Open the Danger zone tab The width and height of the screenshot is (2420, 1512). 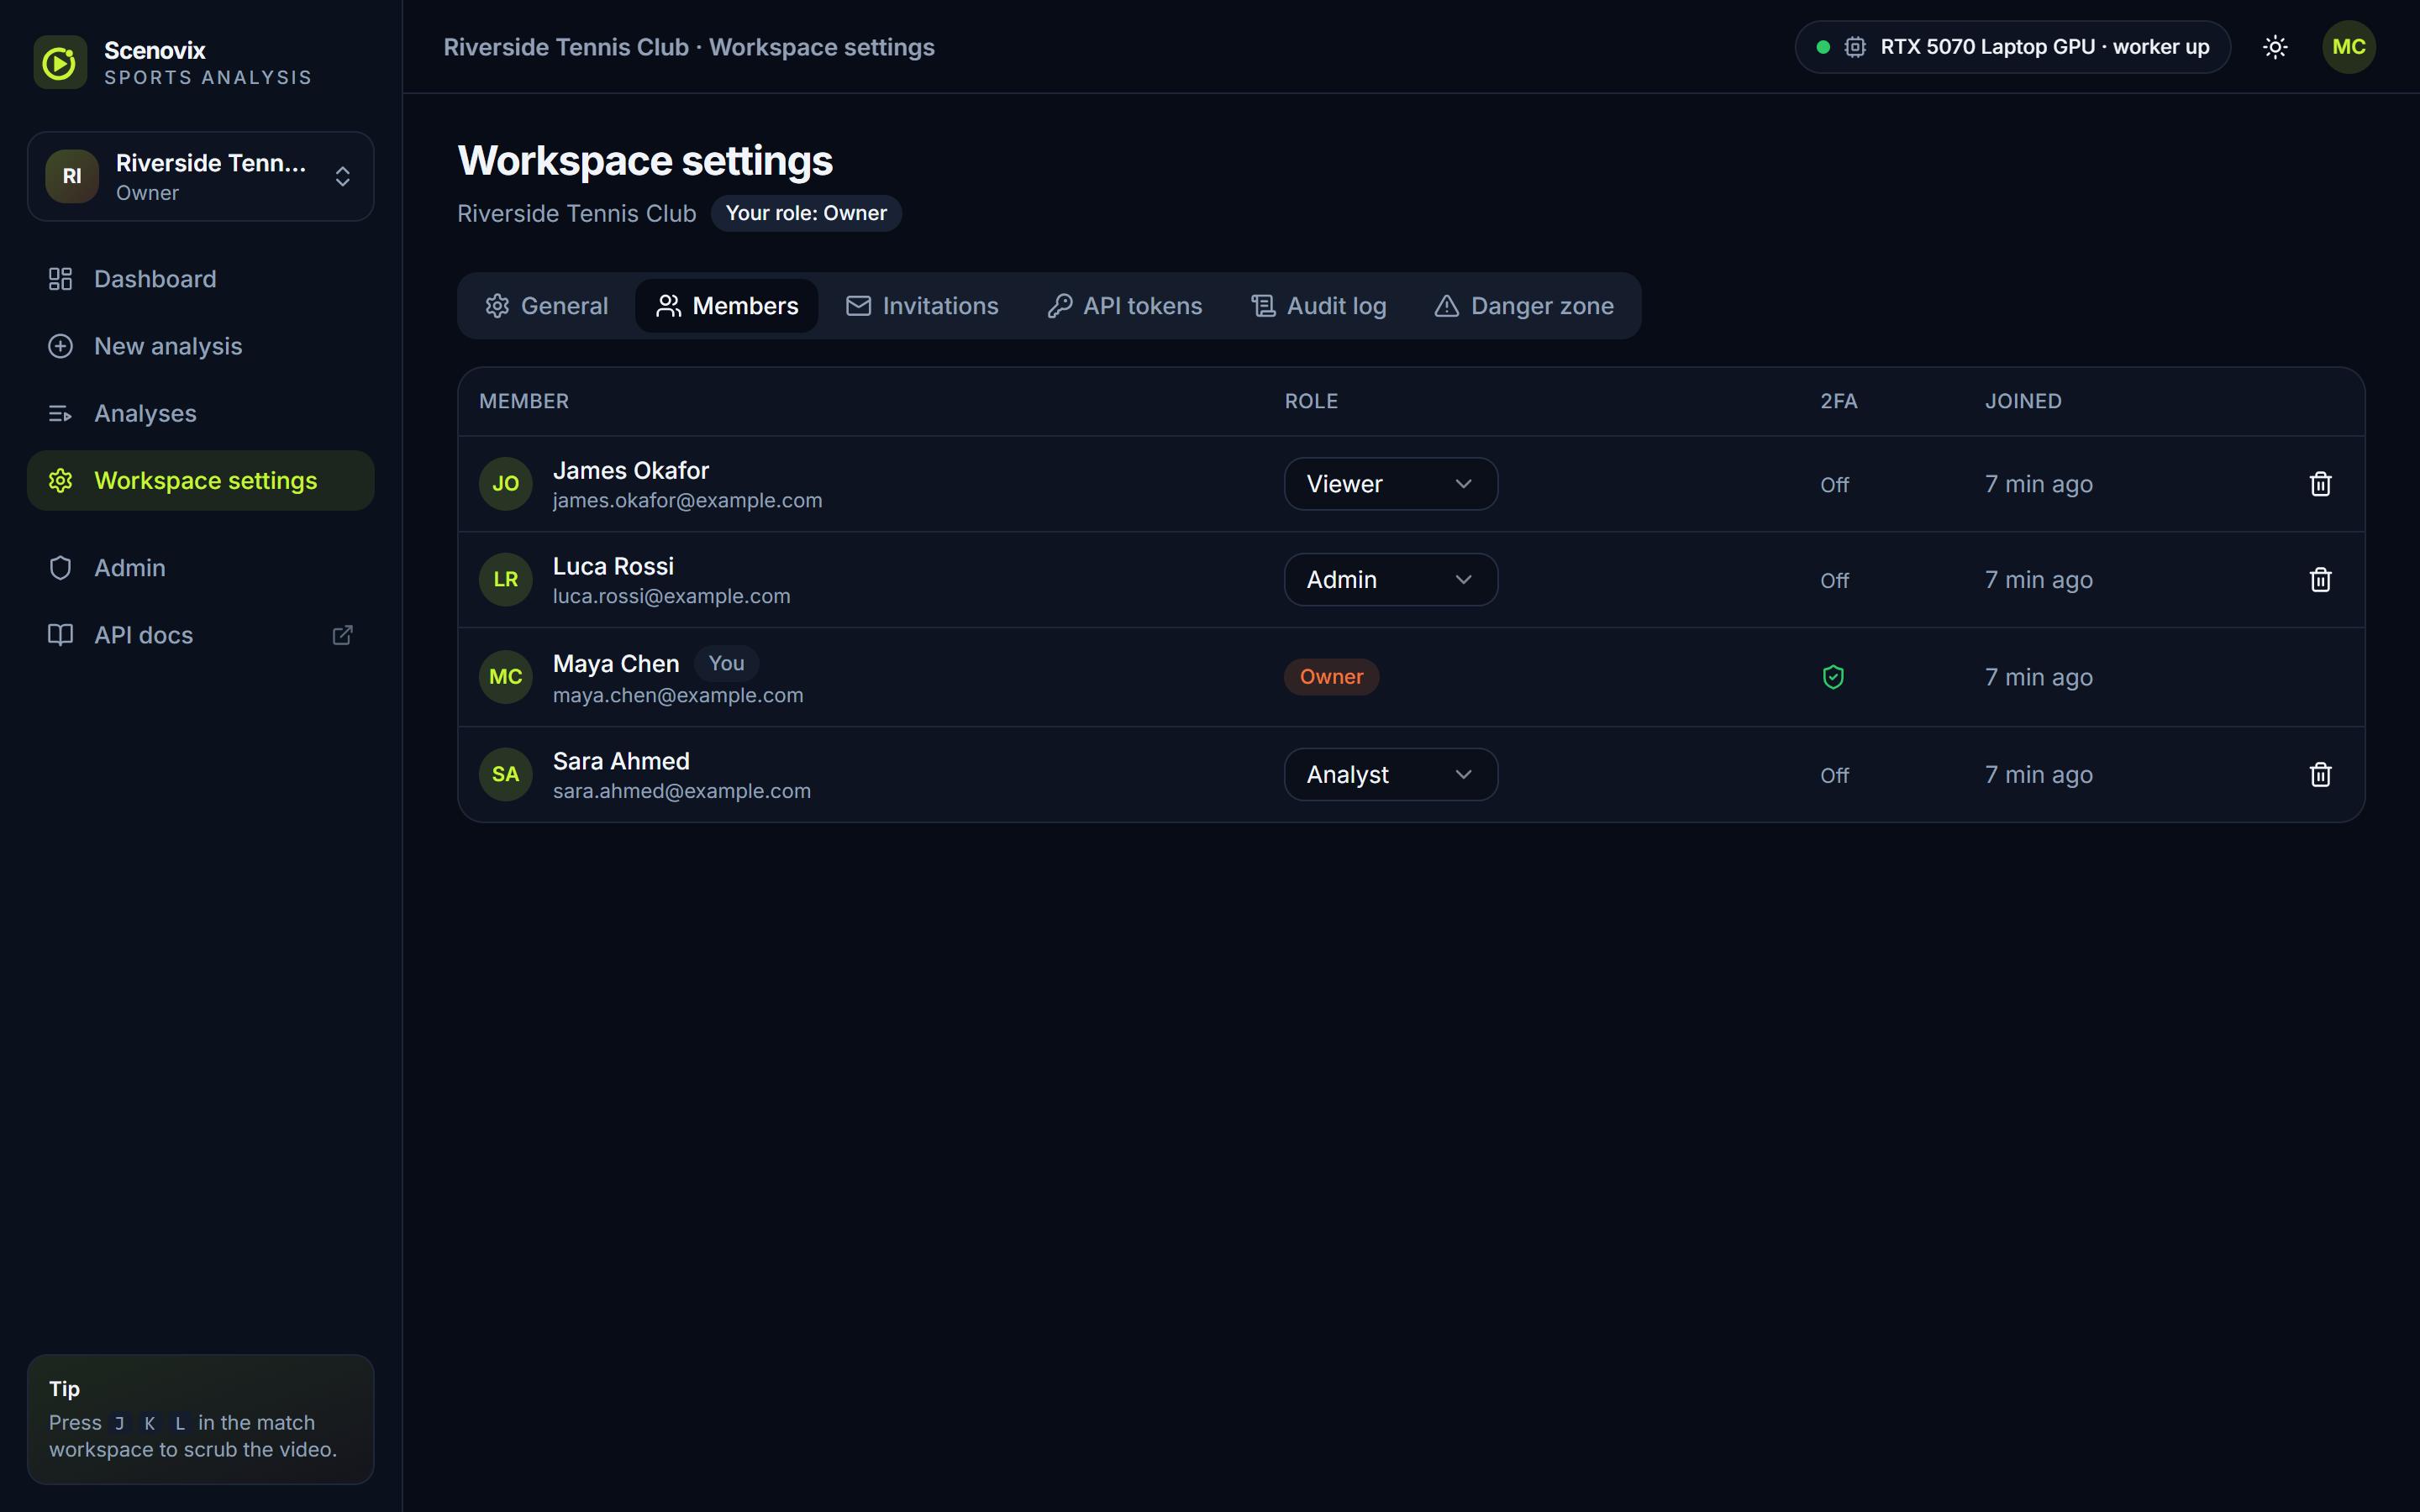click(x=1524, y=306)
